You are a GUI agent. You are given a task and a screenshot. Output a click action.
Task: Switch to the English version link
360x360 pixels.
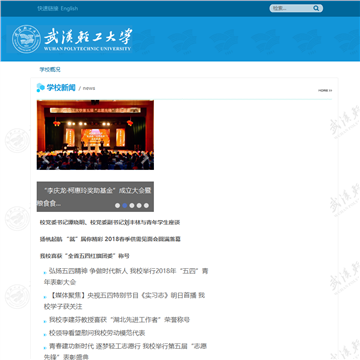69,9
